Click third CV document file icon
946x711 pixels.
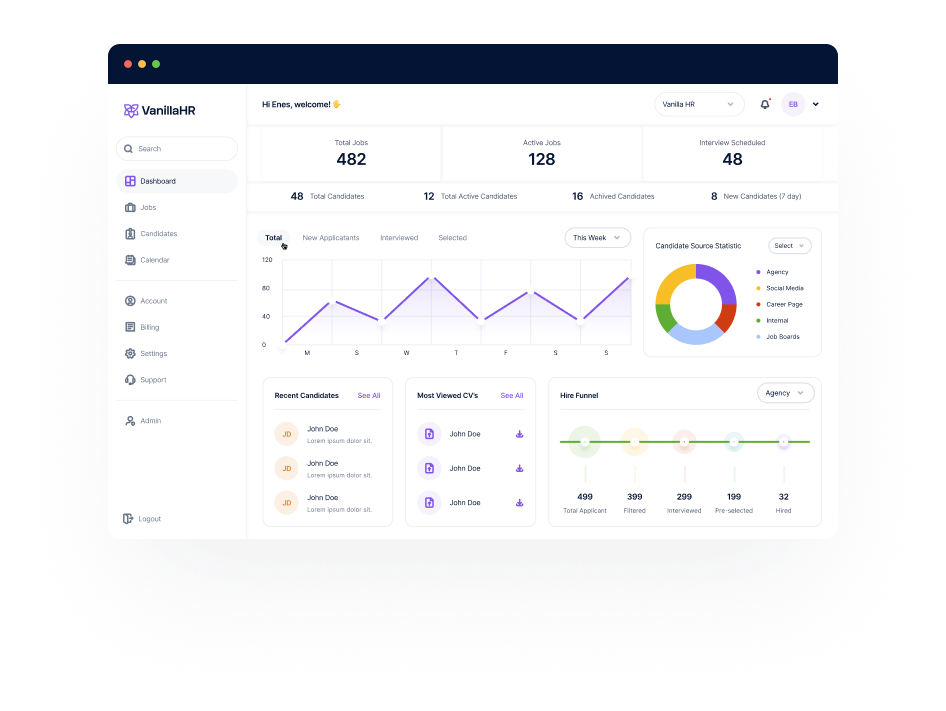coord(429,503)
